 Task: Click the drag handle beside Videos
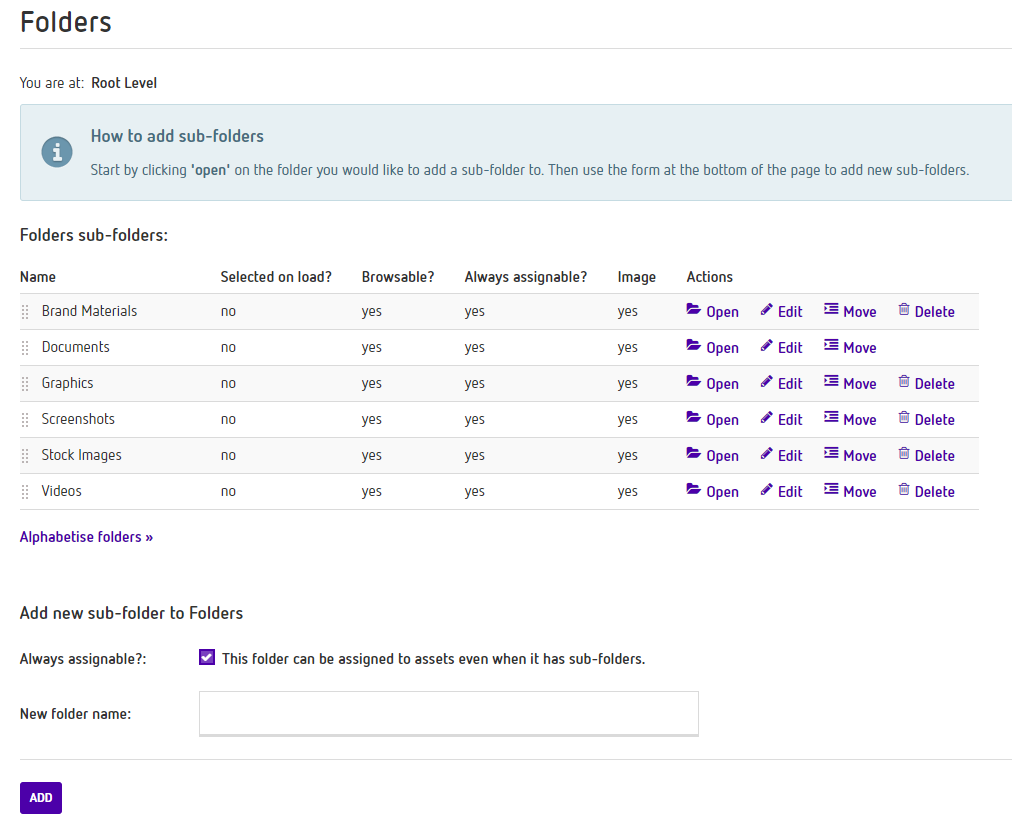pos(25,493)
